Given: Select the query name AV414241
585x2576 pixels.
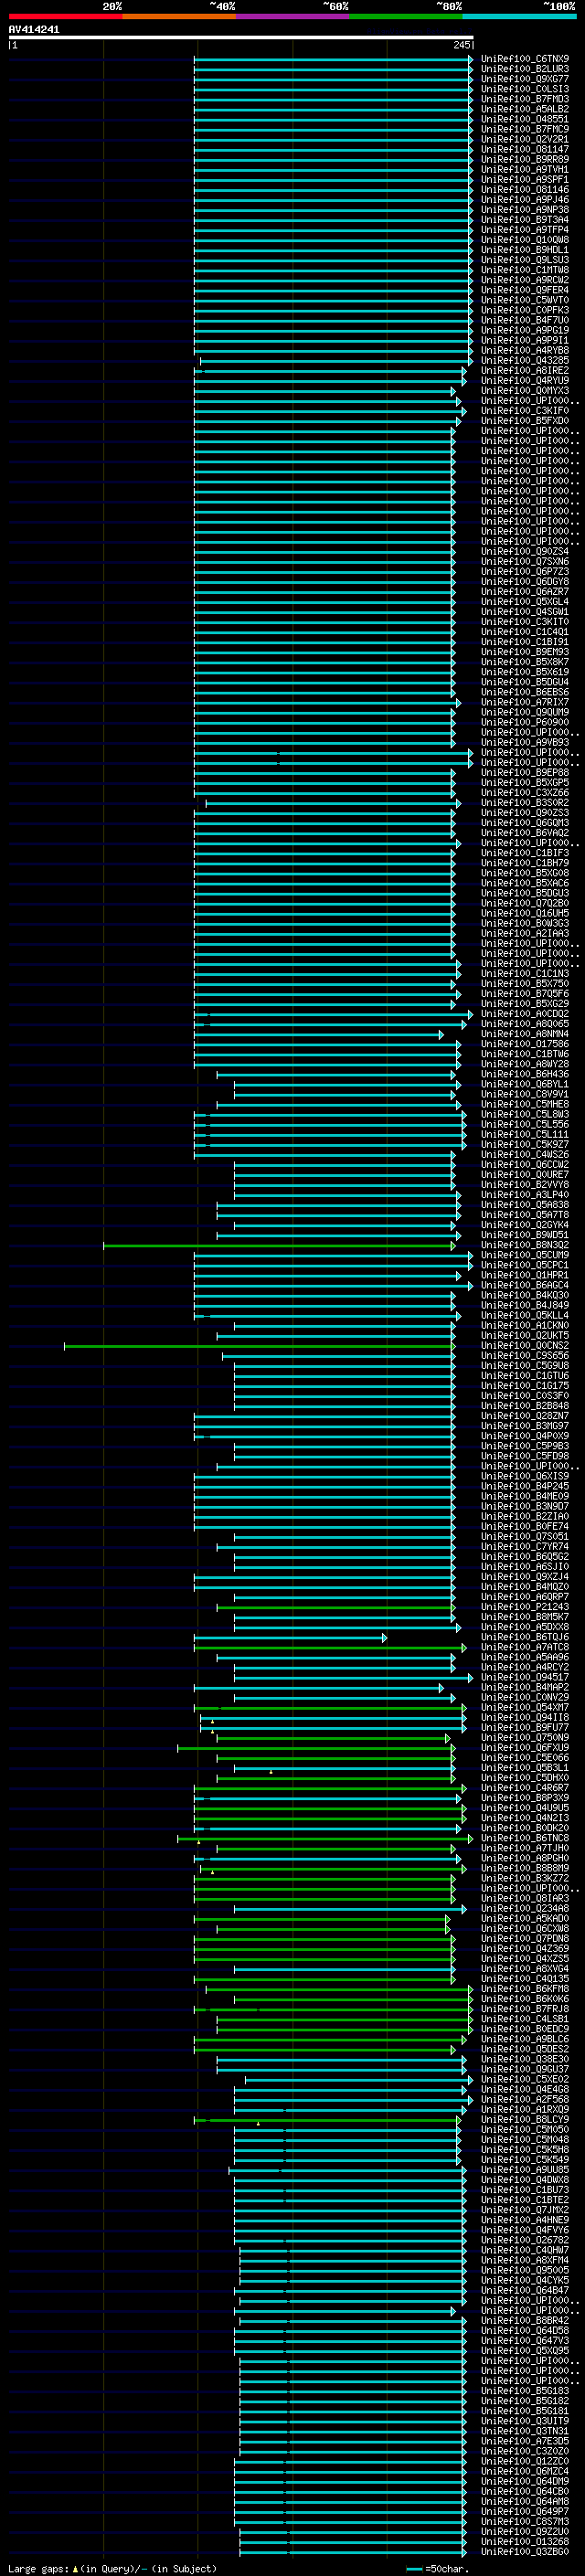Looking at the screenshot, I should click(34, 30).
